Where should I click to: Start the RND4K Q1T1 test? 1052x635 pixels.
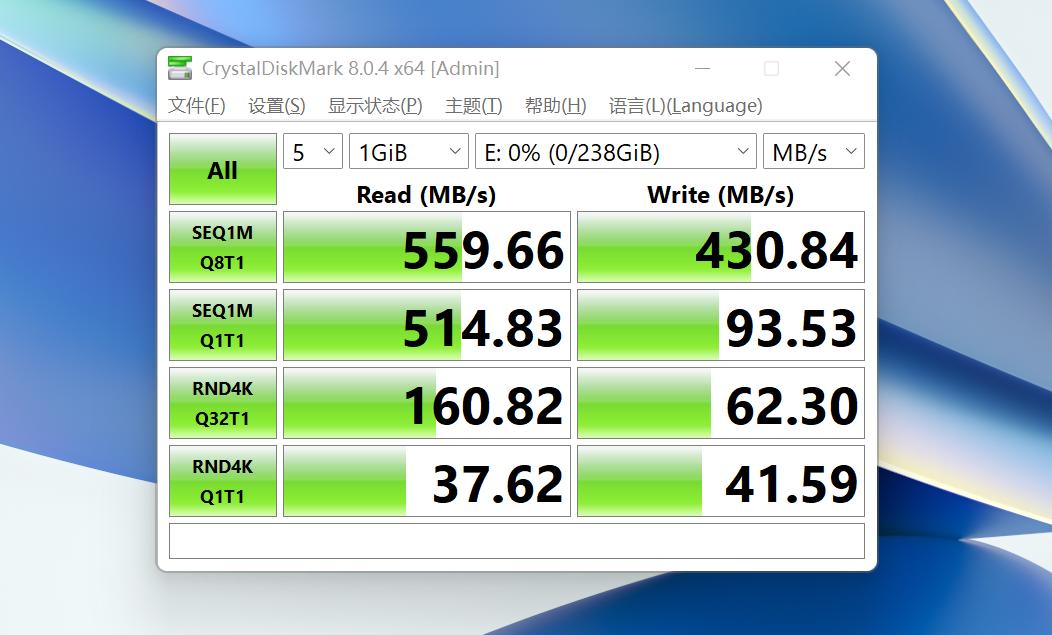pyautogui.click(x=223, y=481)
